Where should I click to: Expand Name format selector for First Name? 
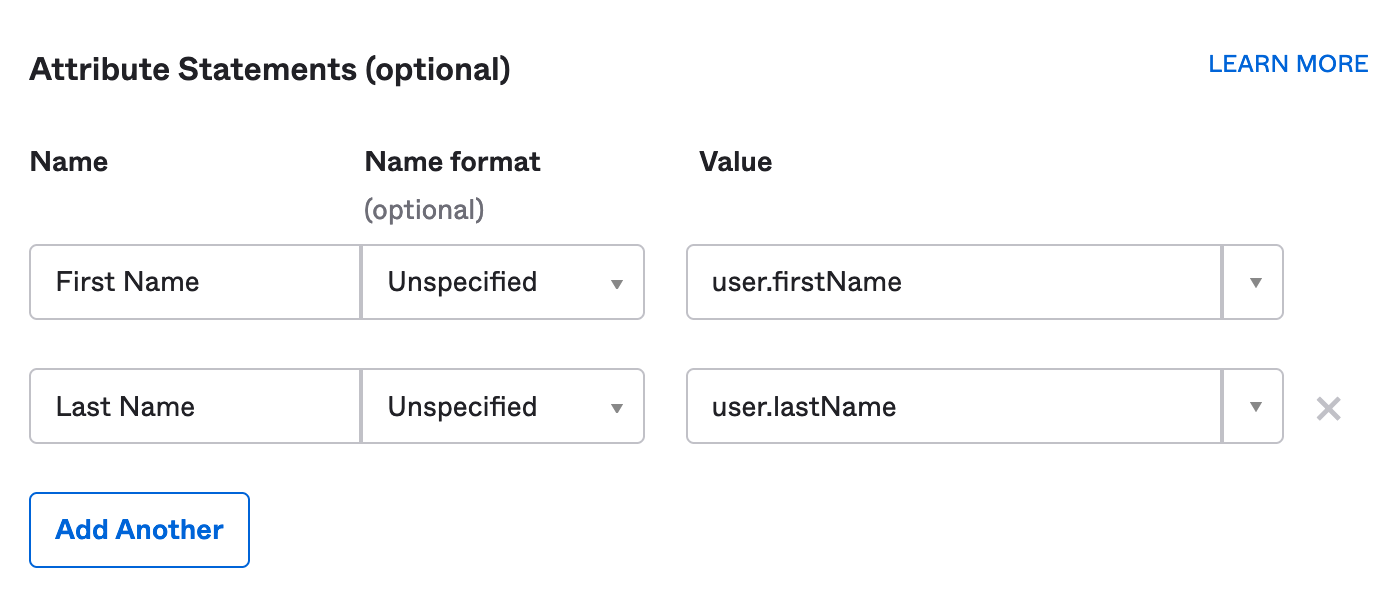pyautogui.click(x=503, y=282)
